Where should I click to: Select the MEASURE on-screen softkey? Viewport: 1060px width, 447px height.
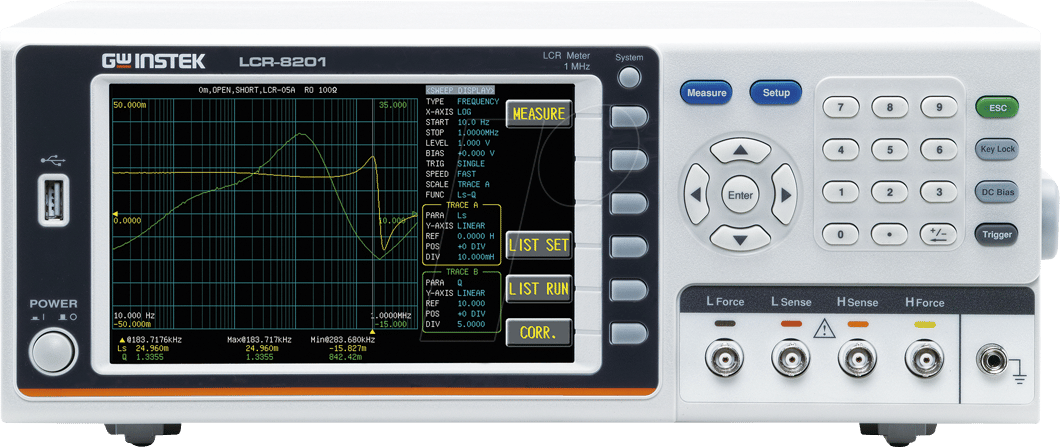pyautogui.click(x=539, y=114)
